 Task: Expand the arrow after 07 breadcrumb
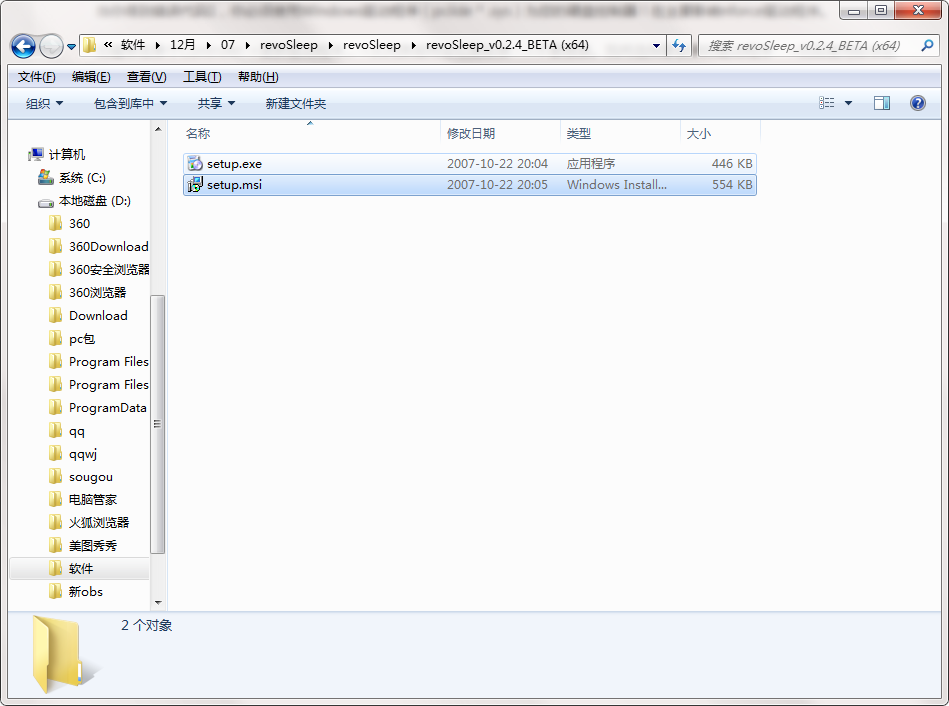pos(248,45)
